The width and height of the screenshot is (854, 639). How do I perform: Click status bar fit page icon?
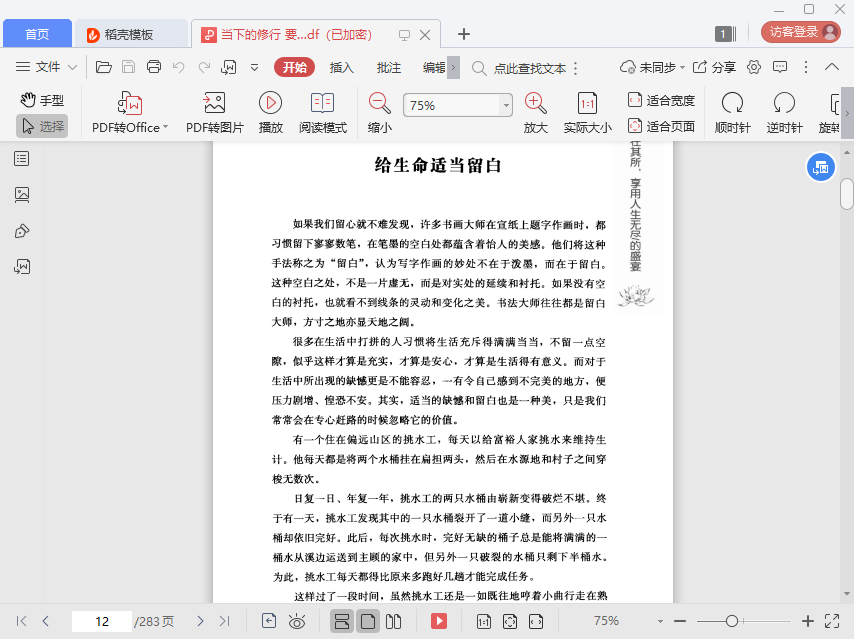tap(510, 621)
